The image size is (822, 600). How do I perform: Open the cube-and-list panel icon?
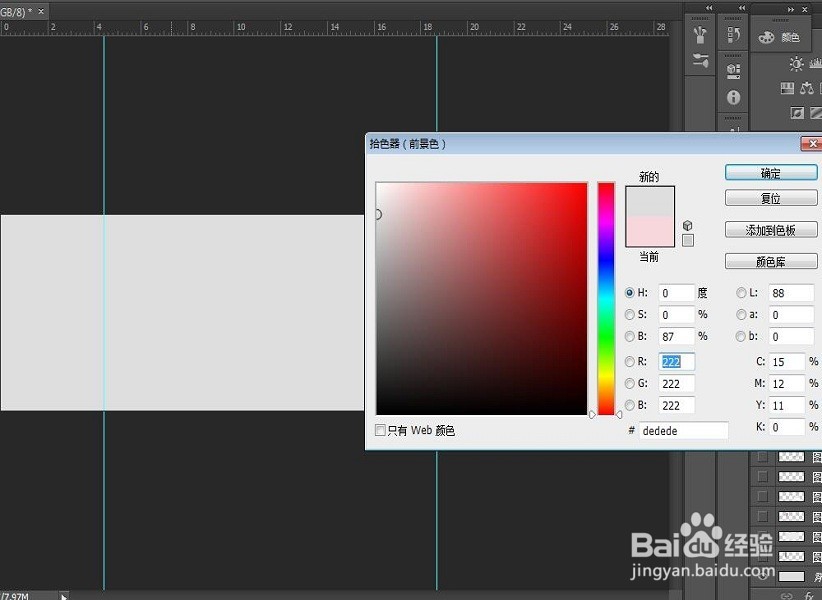733,70
